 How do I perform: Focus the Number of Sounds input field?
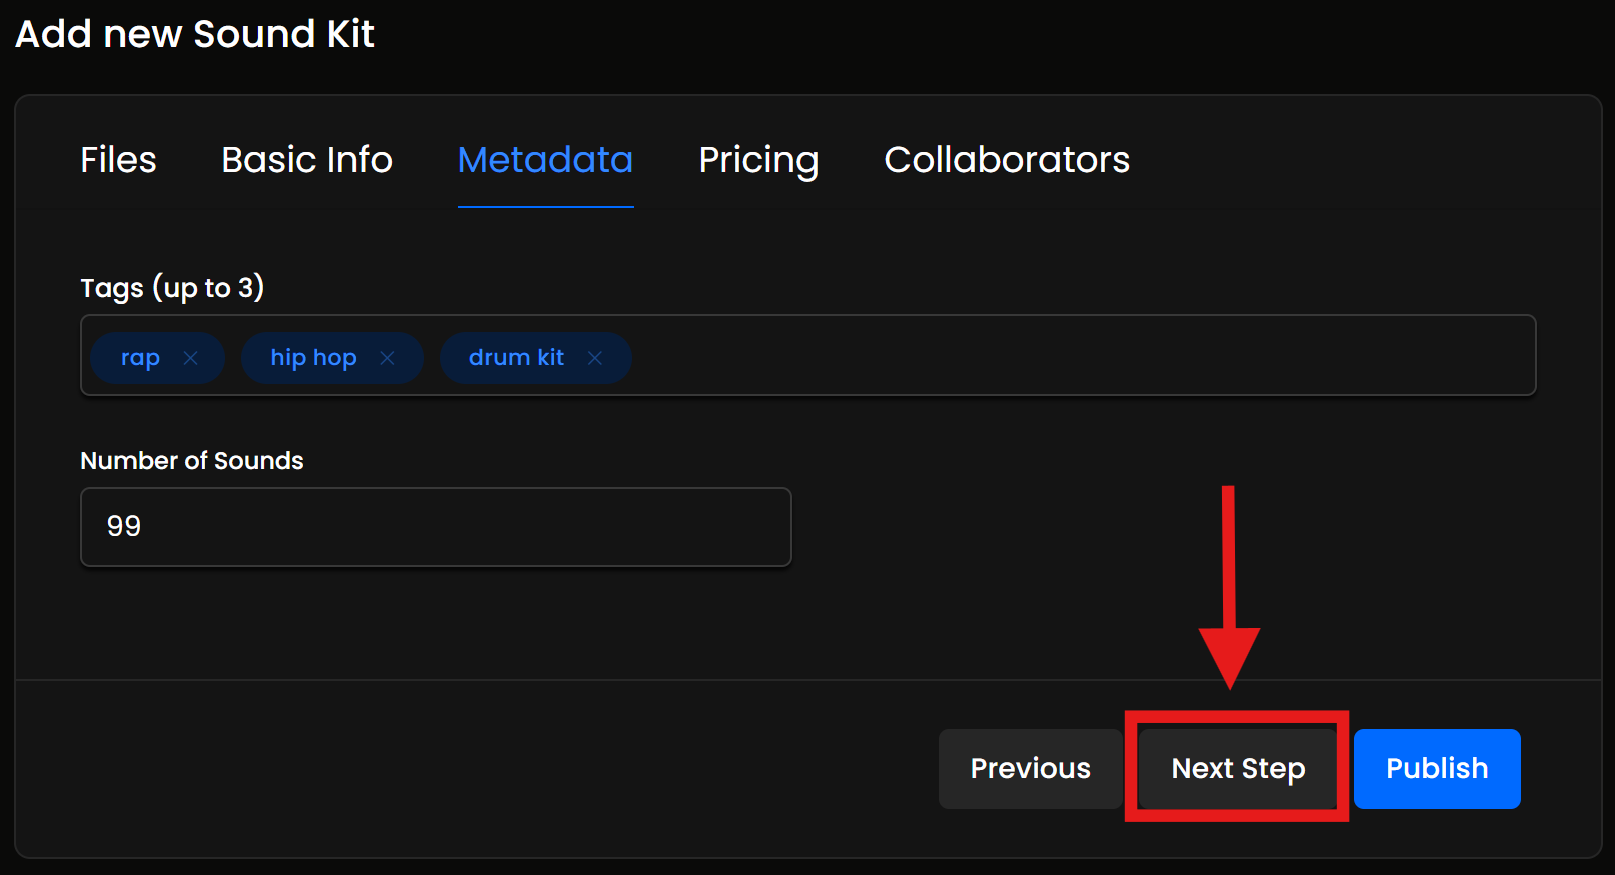(x=435, y=527)
